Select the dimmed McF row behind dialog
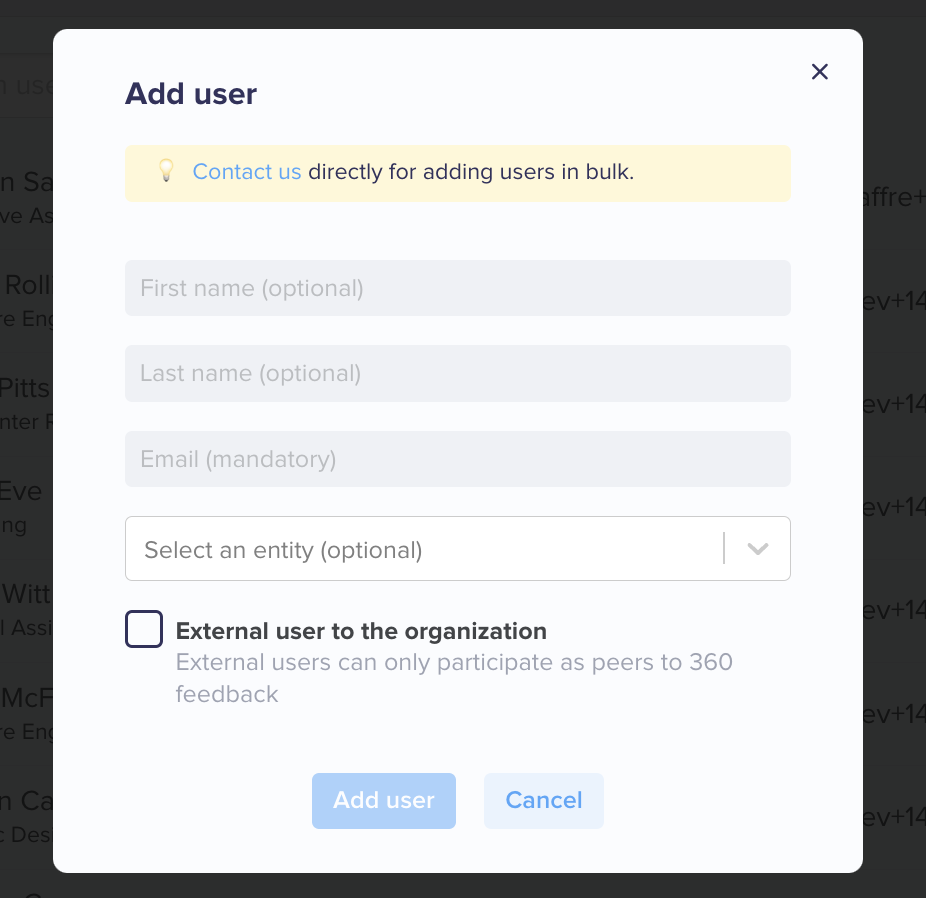Screen dimensions: 926x898 (26, 714)
